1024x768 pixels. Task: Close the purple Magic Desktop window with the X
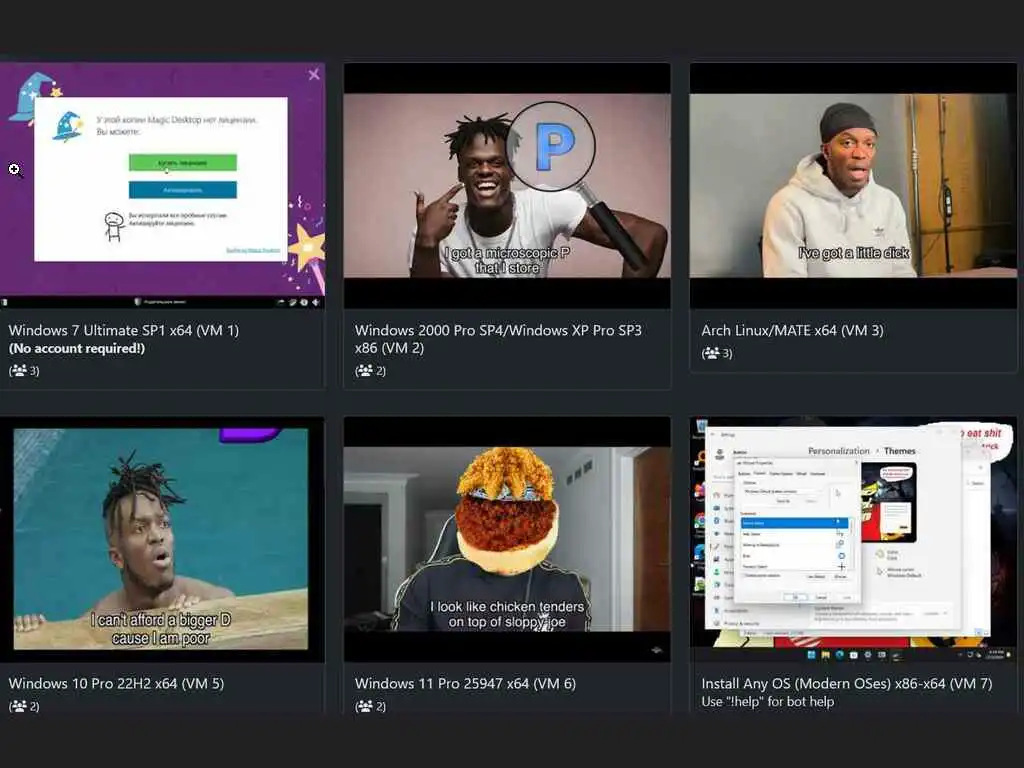[x=314, y=74]
